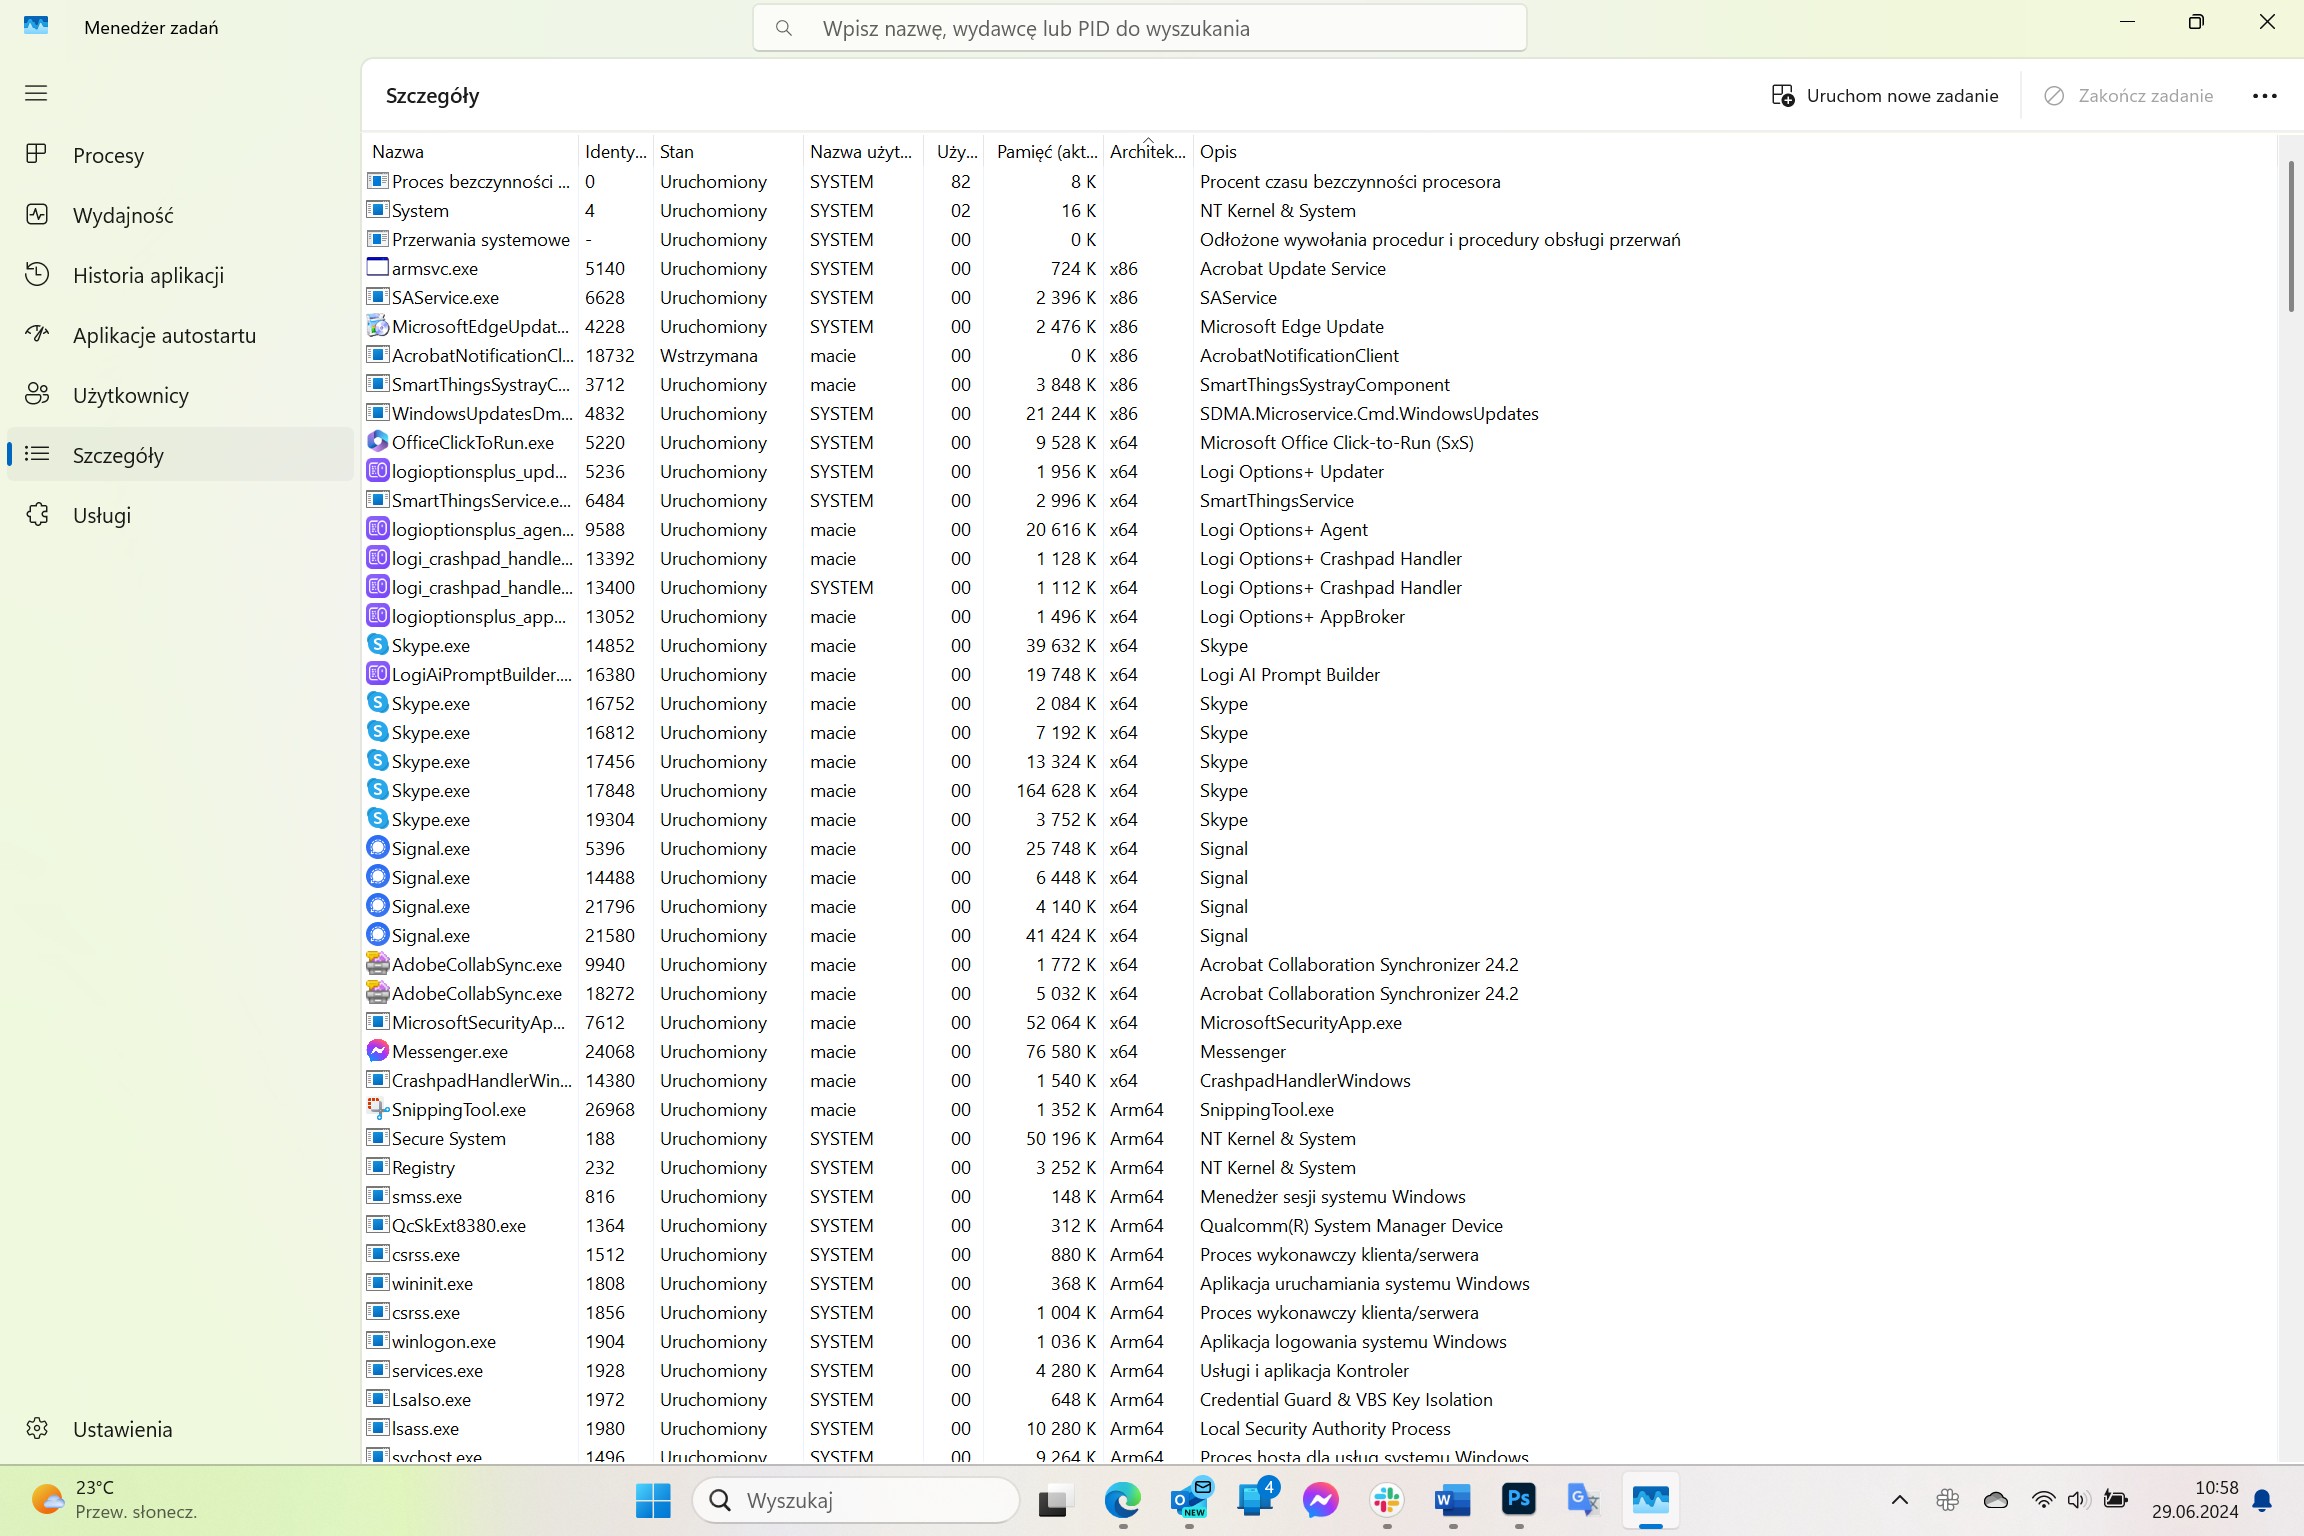2304x1536 pixels.
Task: Open the notifications bell icon
Action: 2263,1500
